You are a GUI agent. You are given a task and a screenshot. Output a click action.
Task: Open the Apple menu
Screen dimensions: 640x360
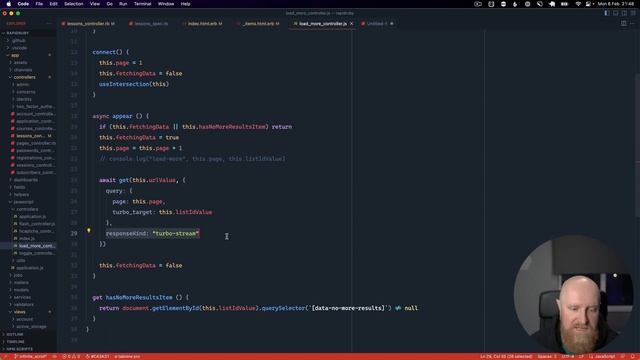pos(9,4)
